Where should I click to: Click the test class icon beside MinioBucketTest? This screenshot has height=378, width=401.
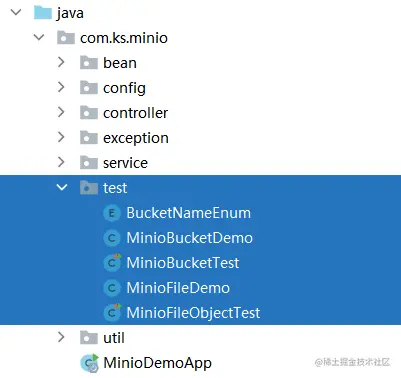click(112, 263)
